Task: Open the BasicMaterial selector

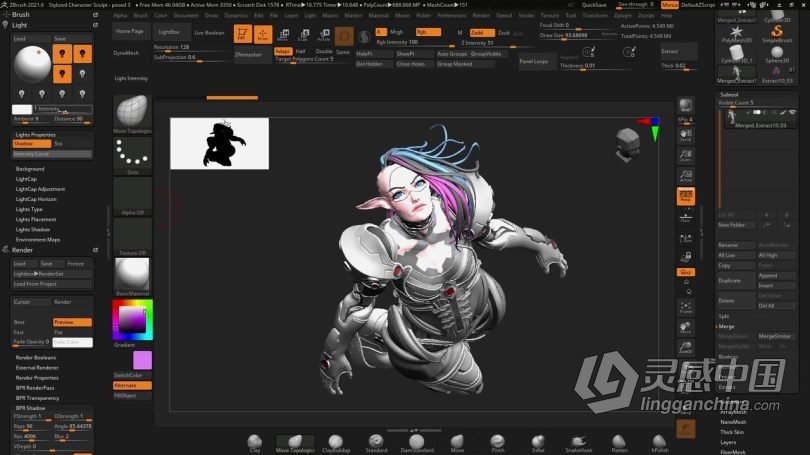Action: (x=132, y=277)
